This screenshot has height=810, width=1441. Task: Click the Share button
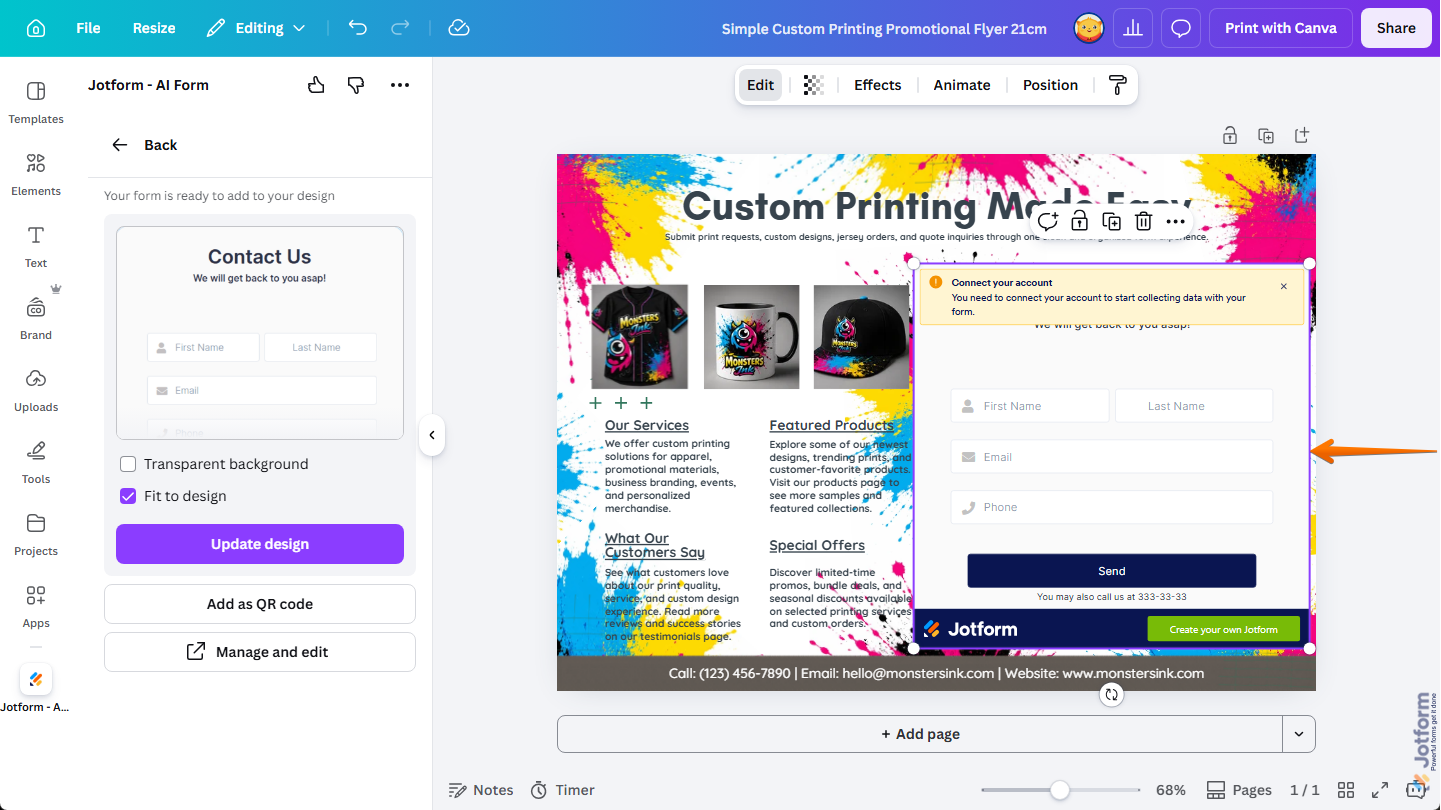pyautogui.click(x=1396, y=28)
